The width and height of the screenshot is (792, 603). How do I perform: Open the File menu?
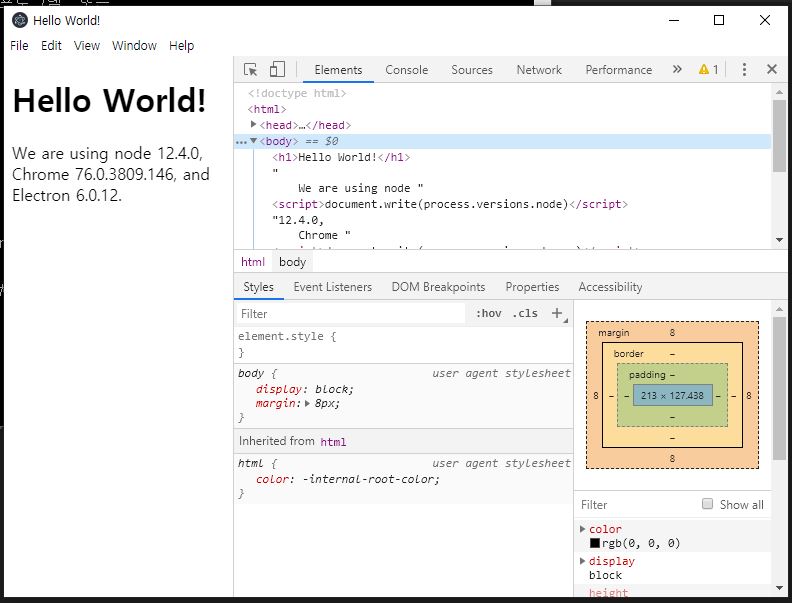(19, 45)
